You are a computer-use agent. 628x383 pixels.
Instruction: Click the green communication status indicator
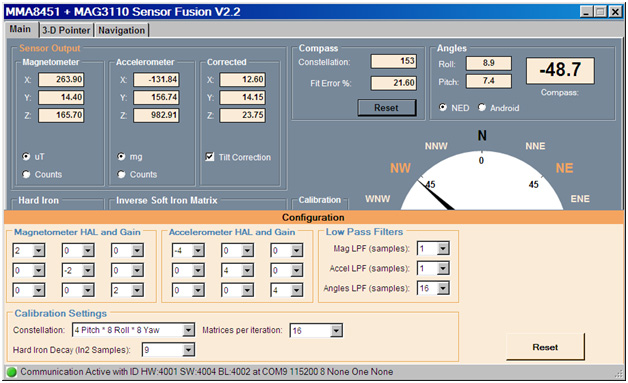(x=12, y=372)
